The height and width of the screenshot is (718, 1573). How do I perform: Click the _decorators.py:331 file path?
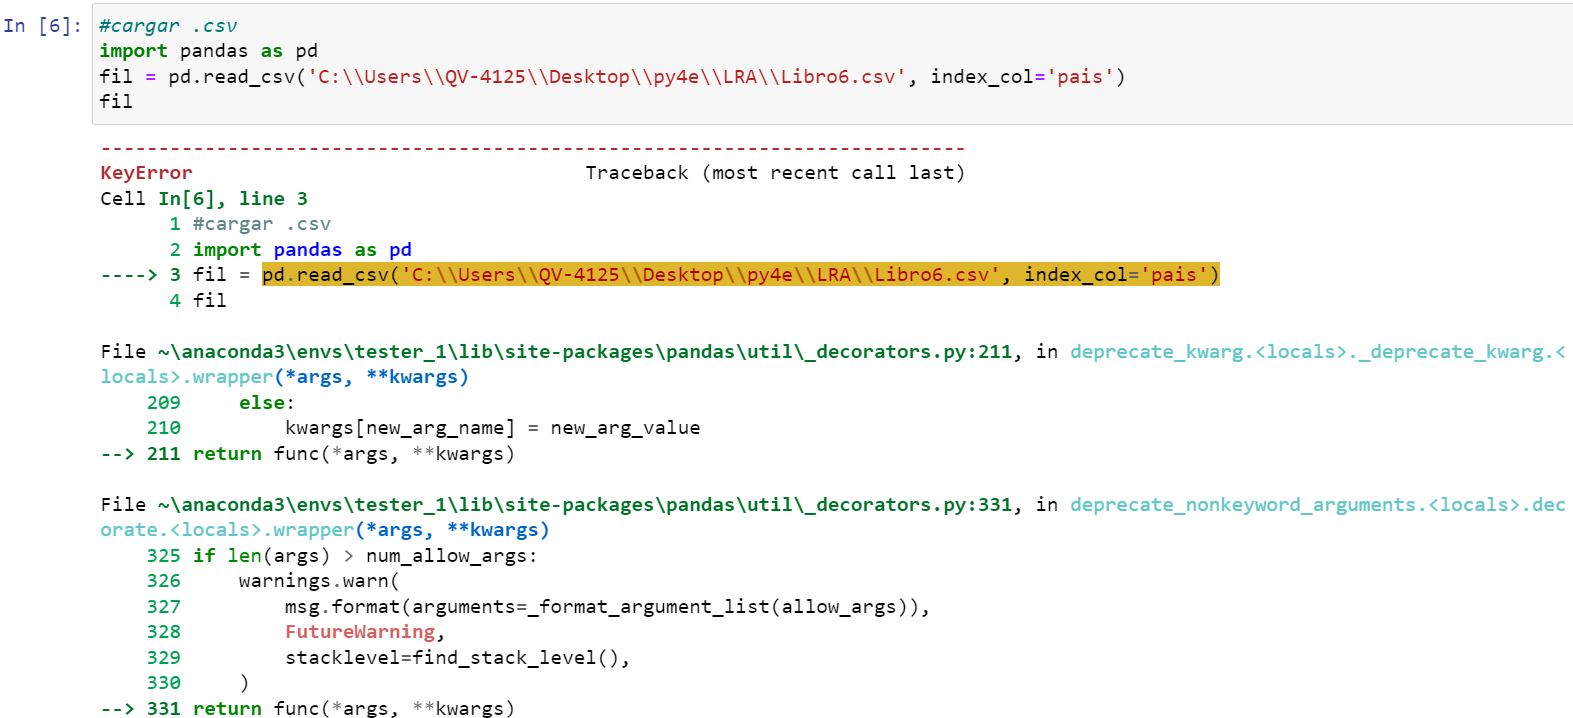click(585, 505)
